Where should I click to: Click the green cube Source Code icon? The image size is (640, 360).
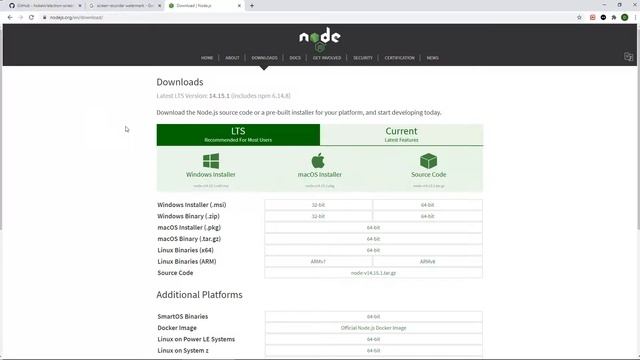click(428, 161)
